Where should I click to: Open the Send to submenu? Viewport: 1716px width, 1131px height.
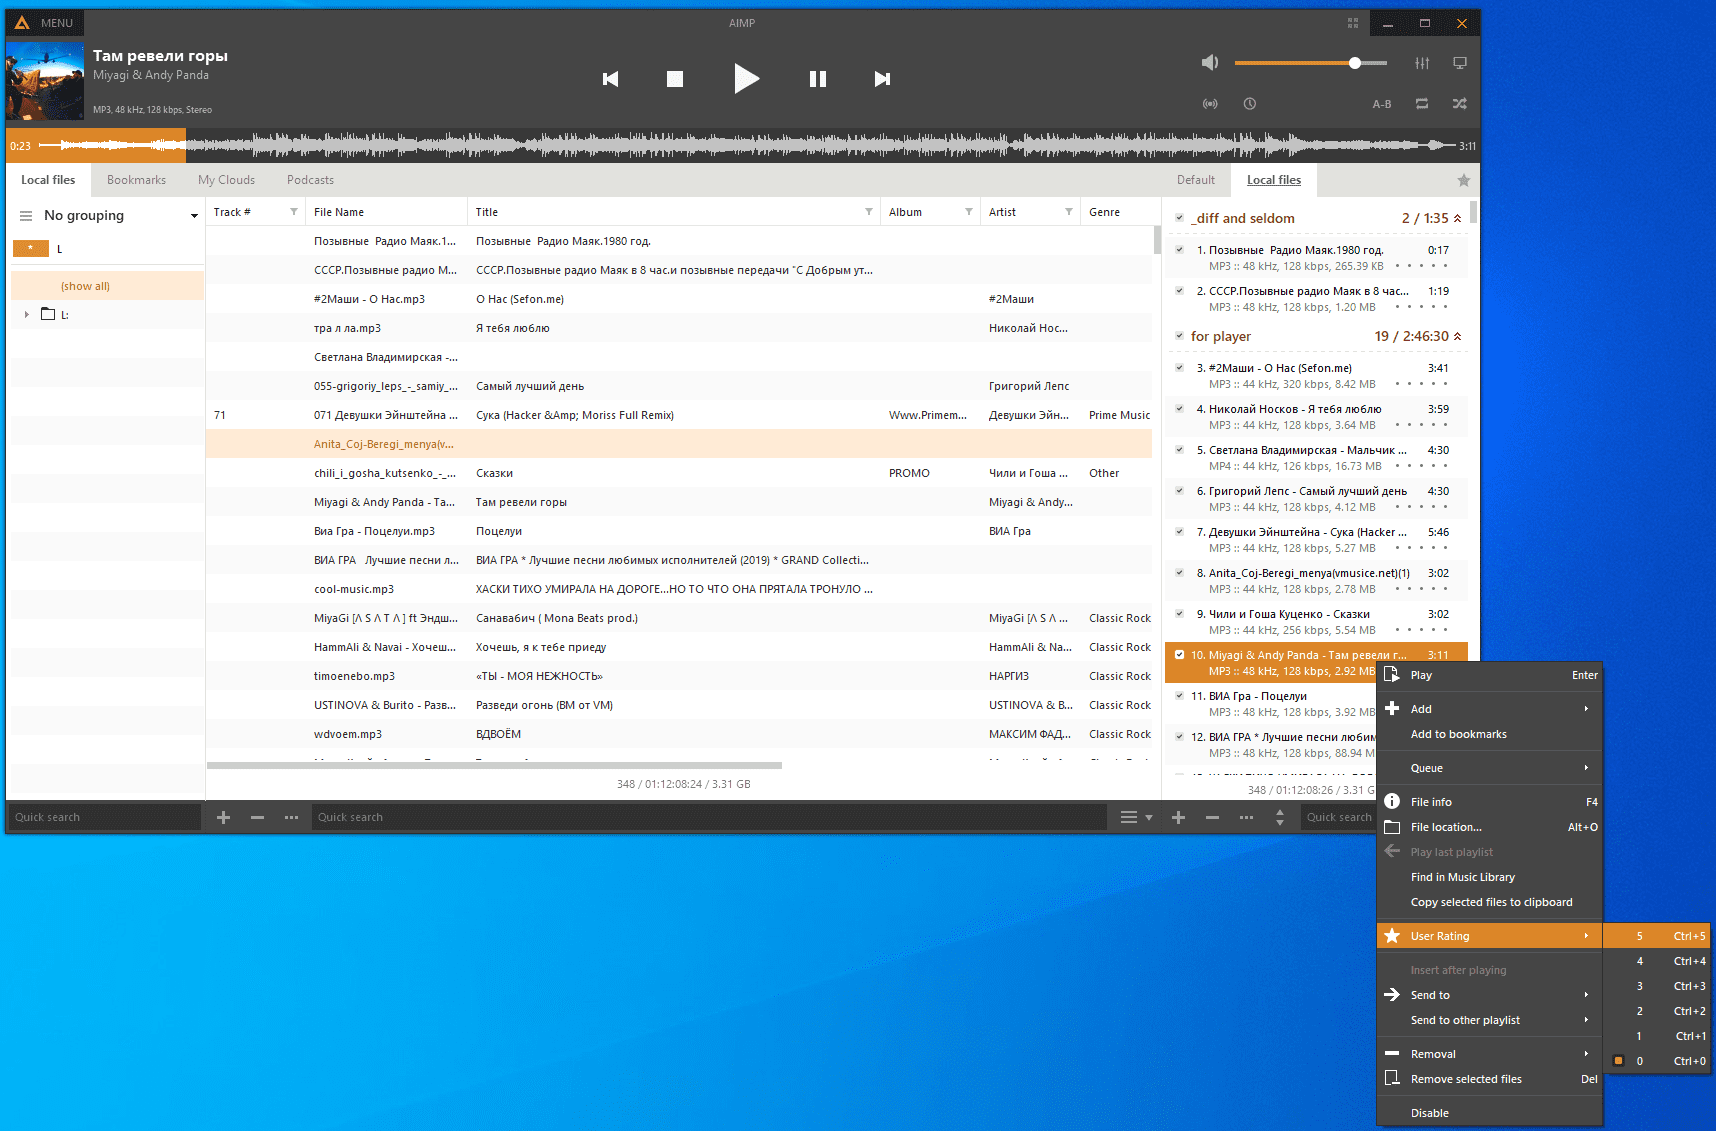[x=1490, y=995]
